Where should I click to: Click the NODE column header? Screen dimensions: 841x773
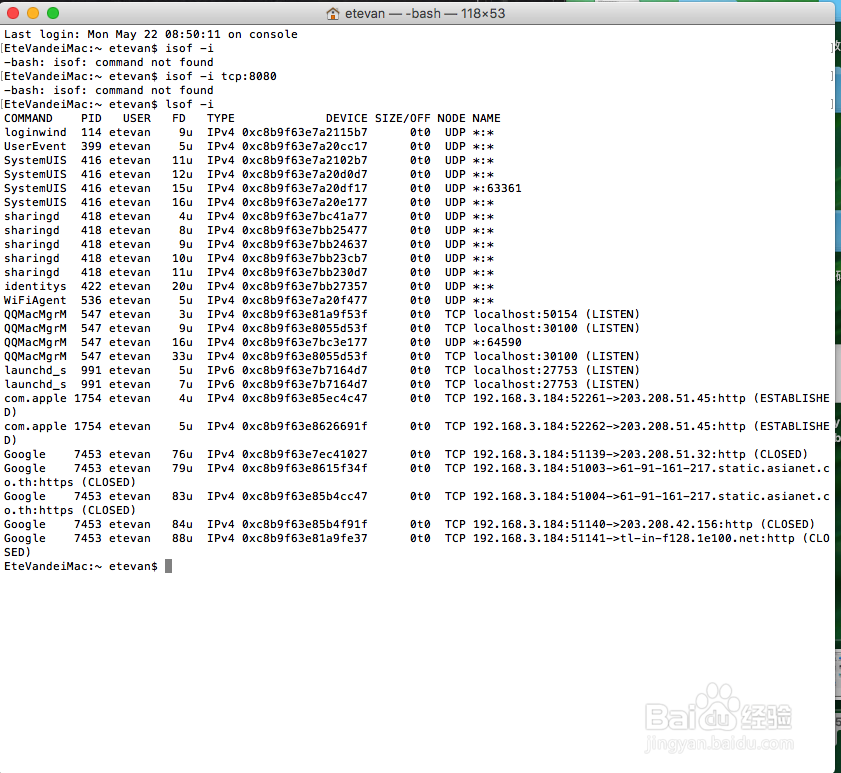tap(451, 118)
